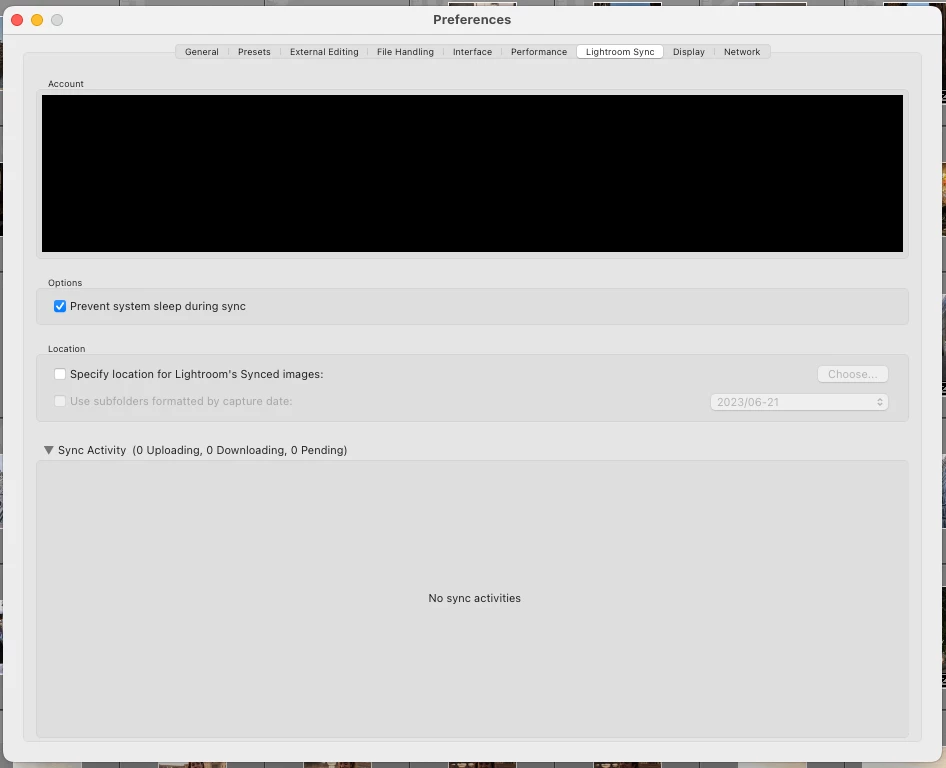Minimize the Preferences window
Viewport: 946px width, 768px height.
(37, 20)
